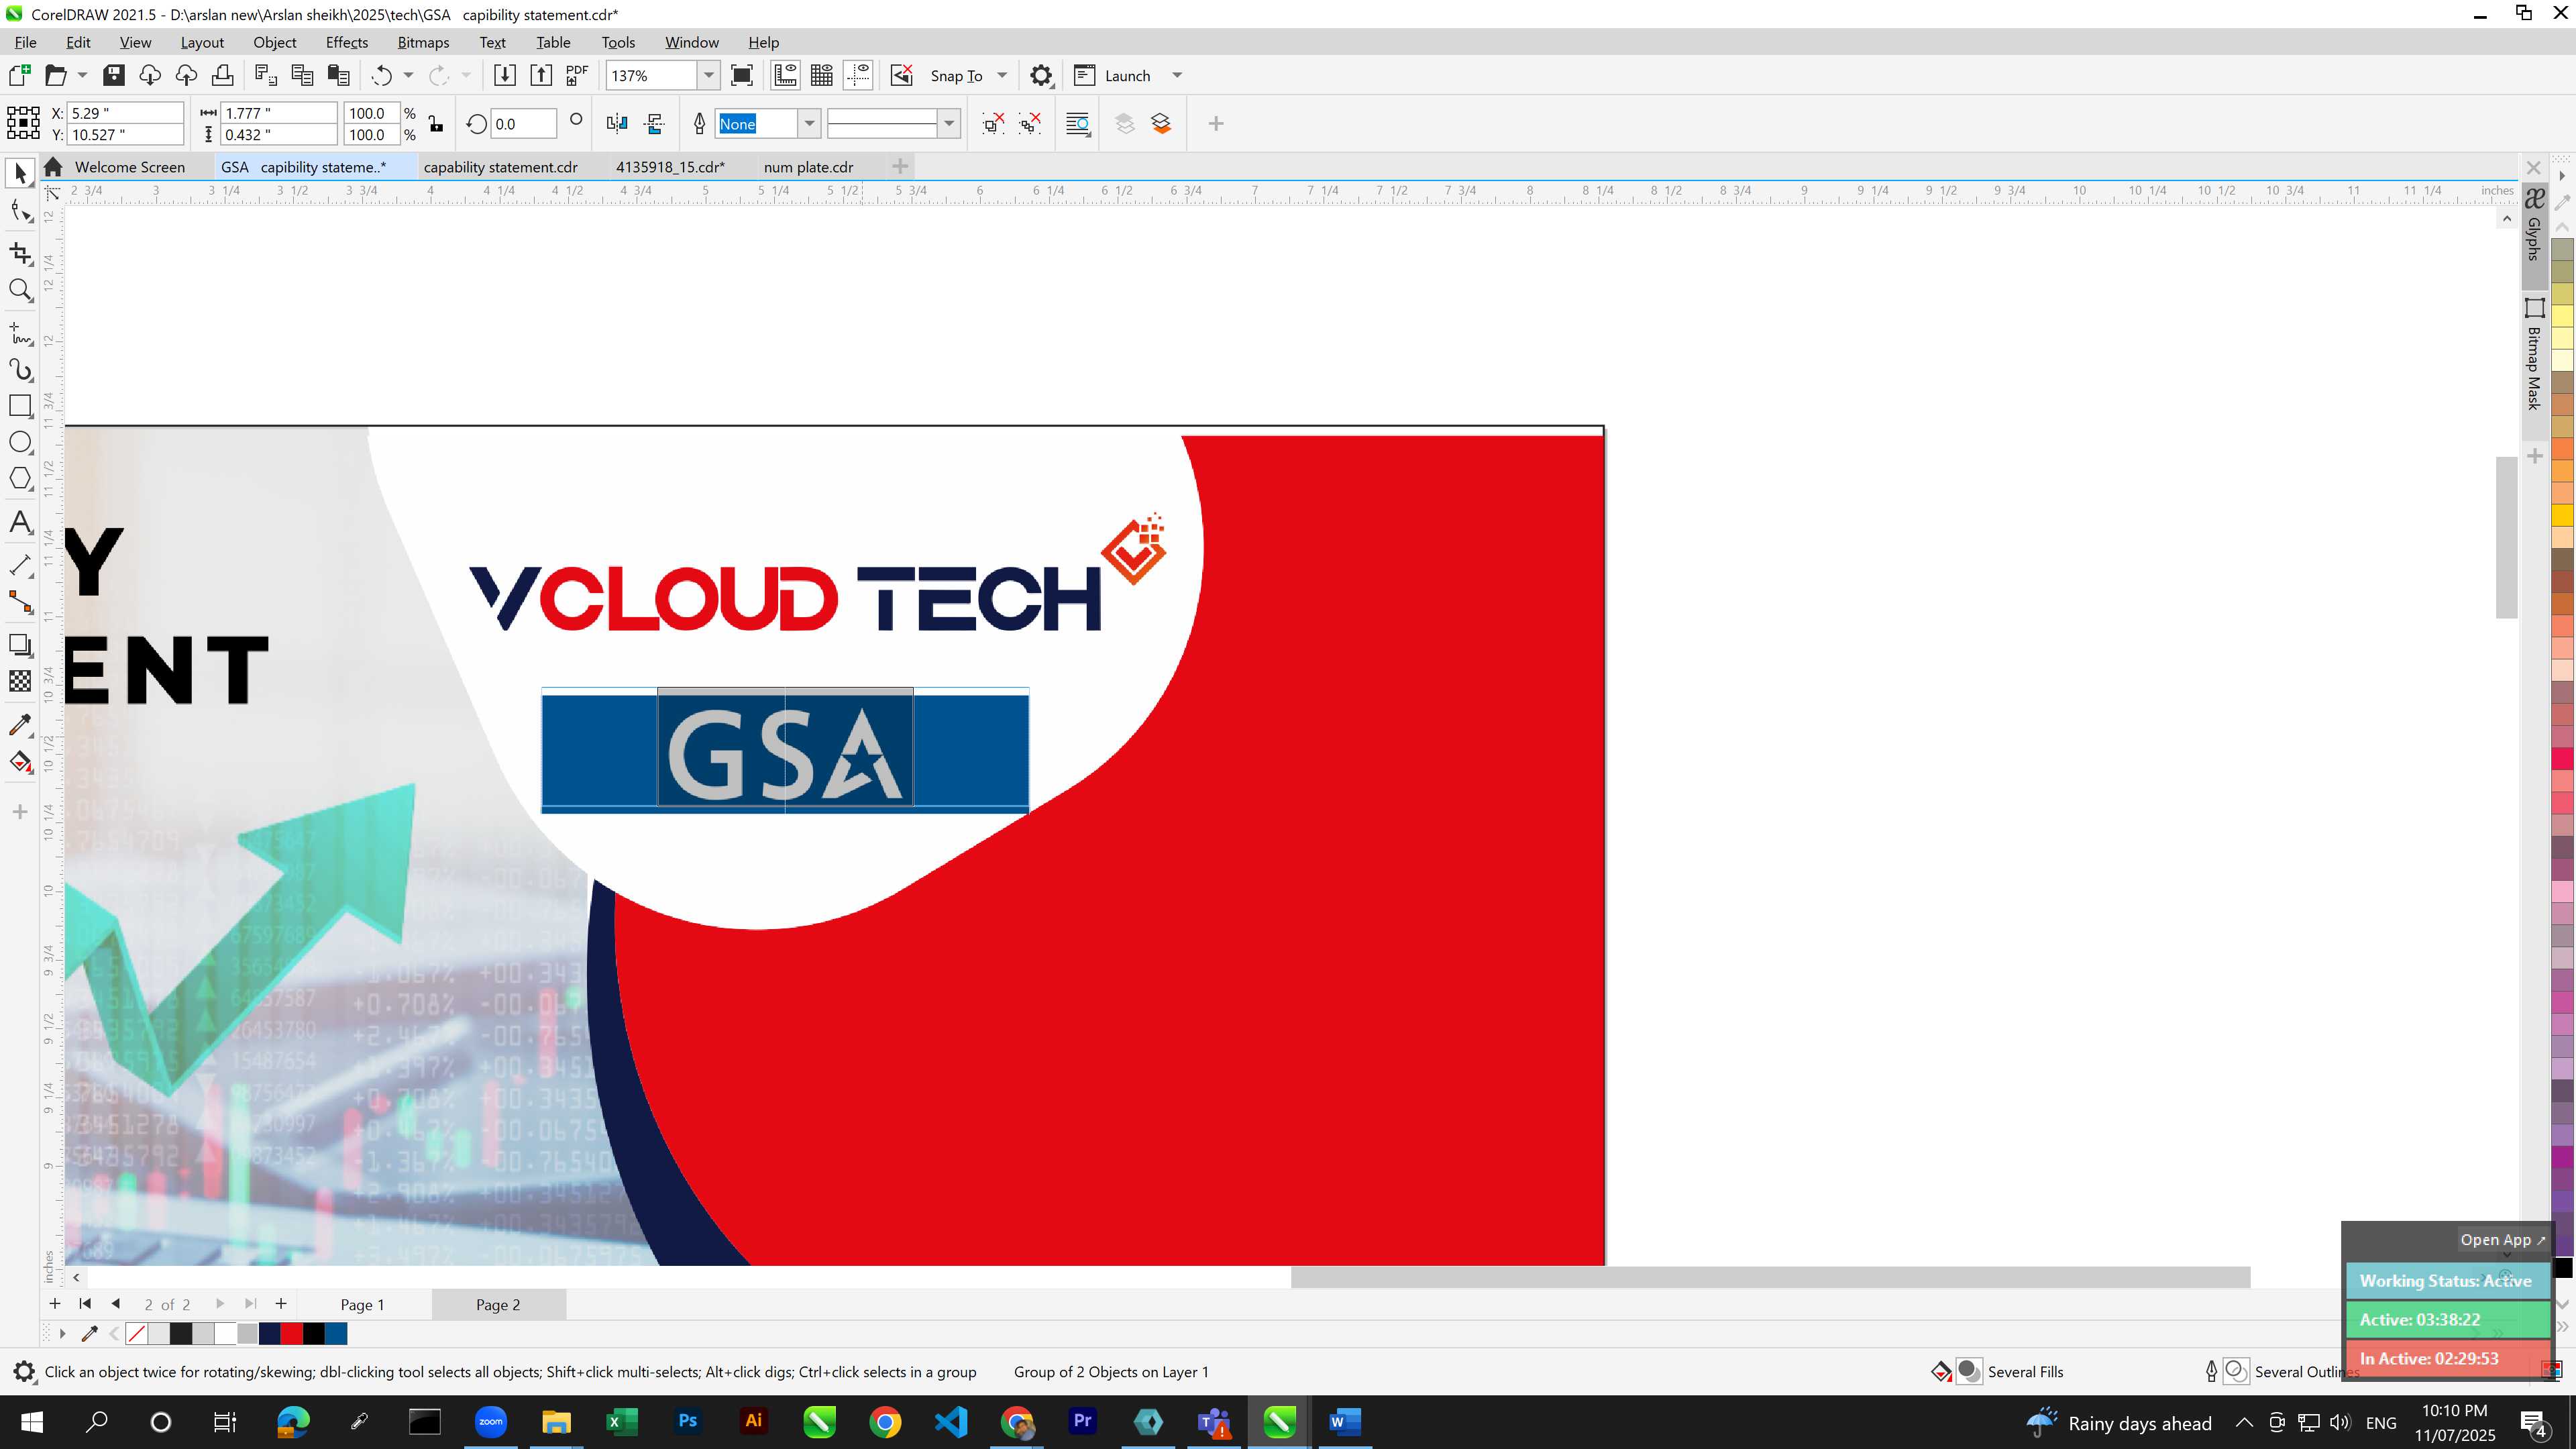Add page after current page button
The width and height of the screenshot is (2576, 1449).
click(281, 1303)
